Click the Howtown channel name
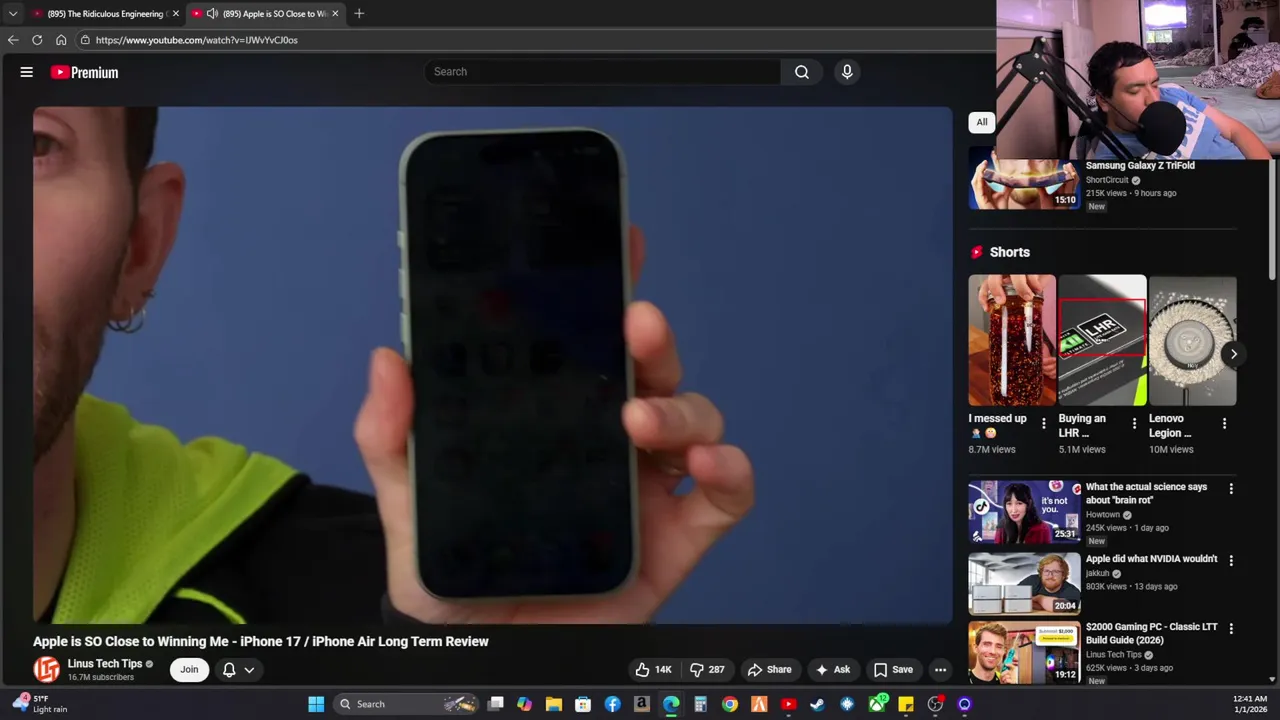The image size is (1280, 720). 1103,515
